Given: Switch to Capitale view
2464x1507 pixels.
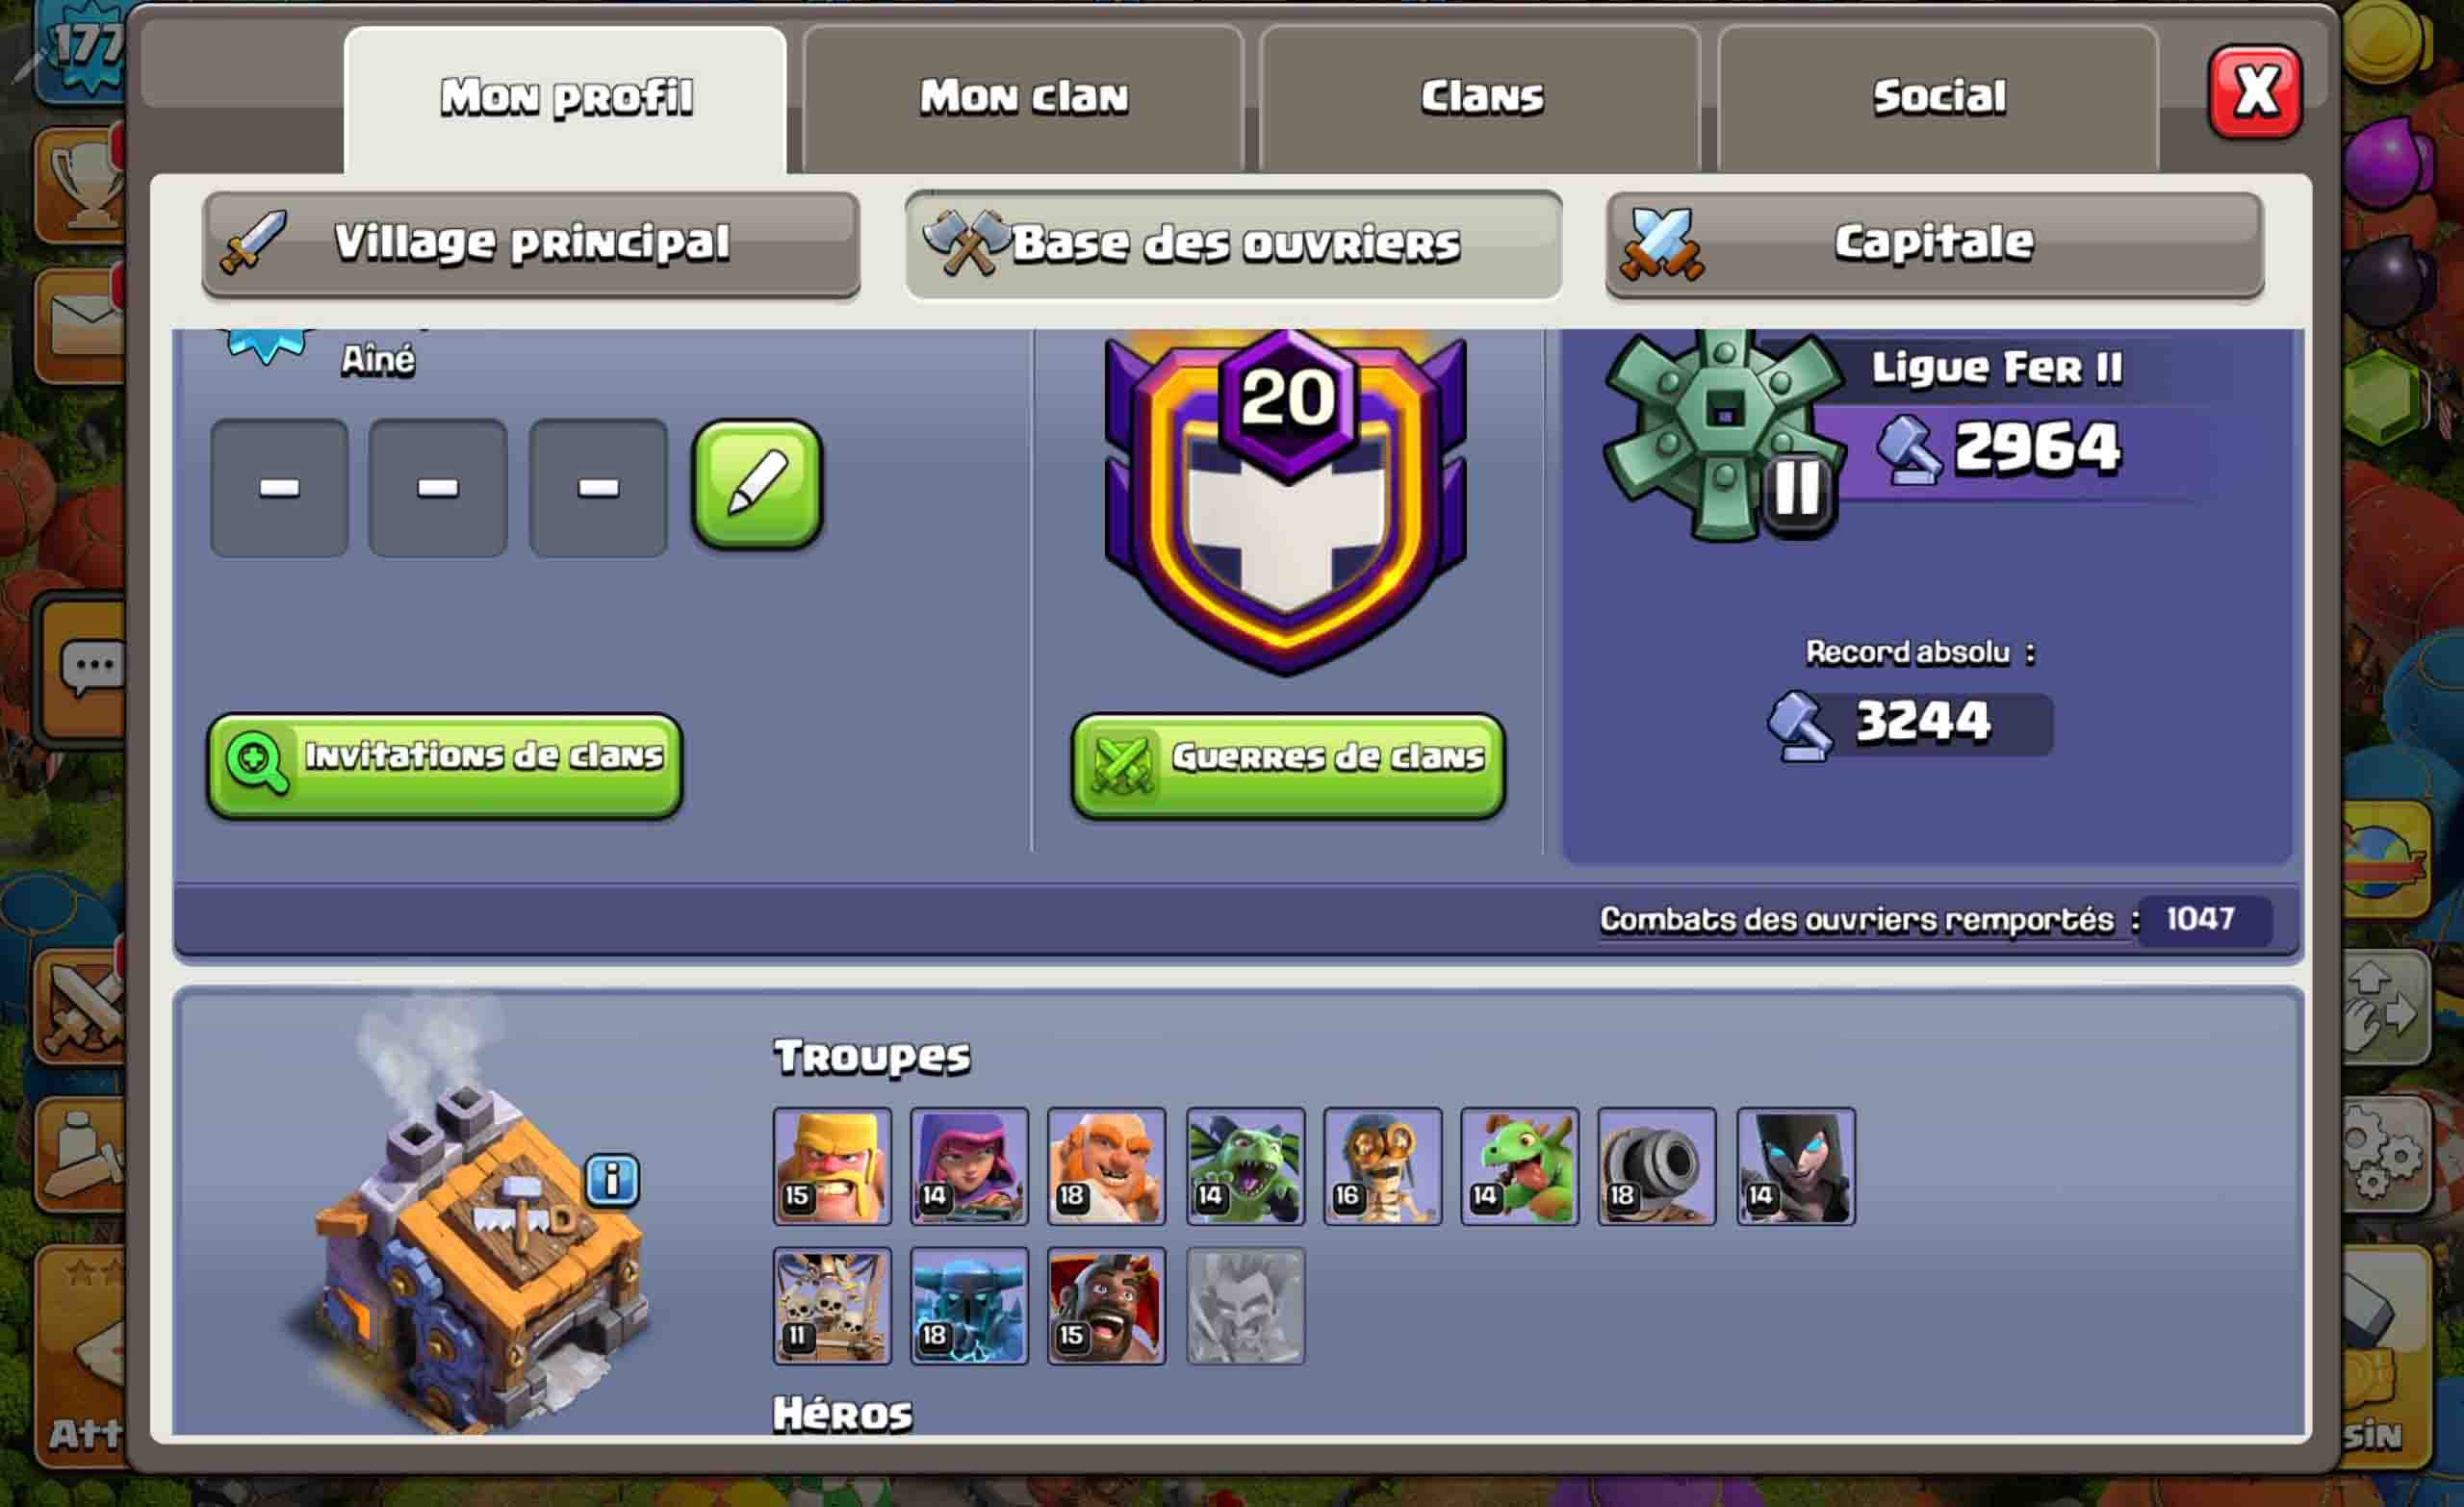Looking at the screenshot, I should (x=1935, y=244).
